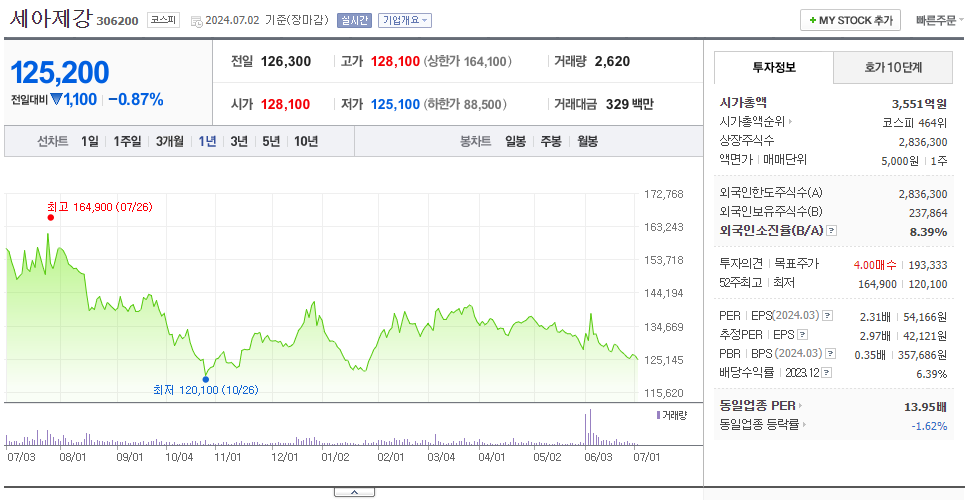
Task: Click the 시가총액 value 3,551억원
Action: [919, 103]
